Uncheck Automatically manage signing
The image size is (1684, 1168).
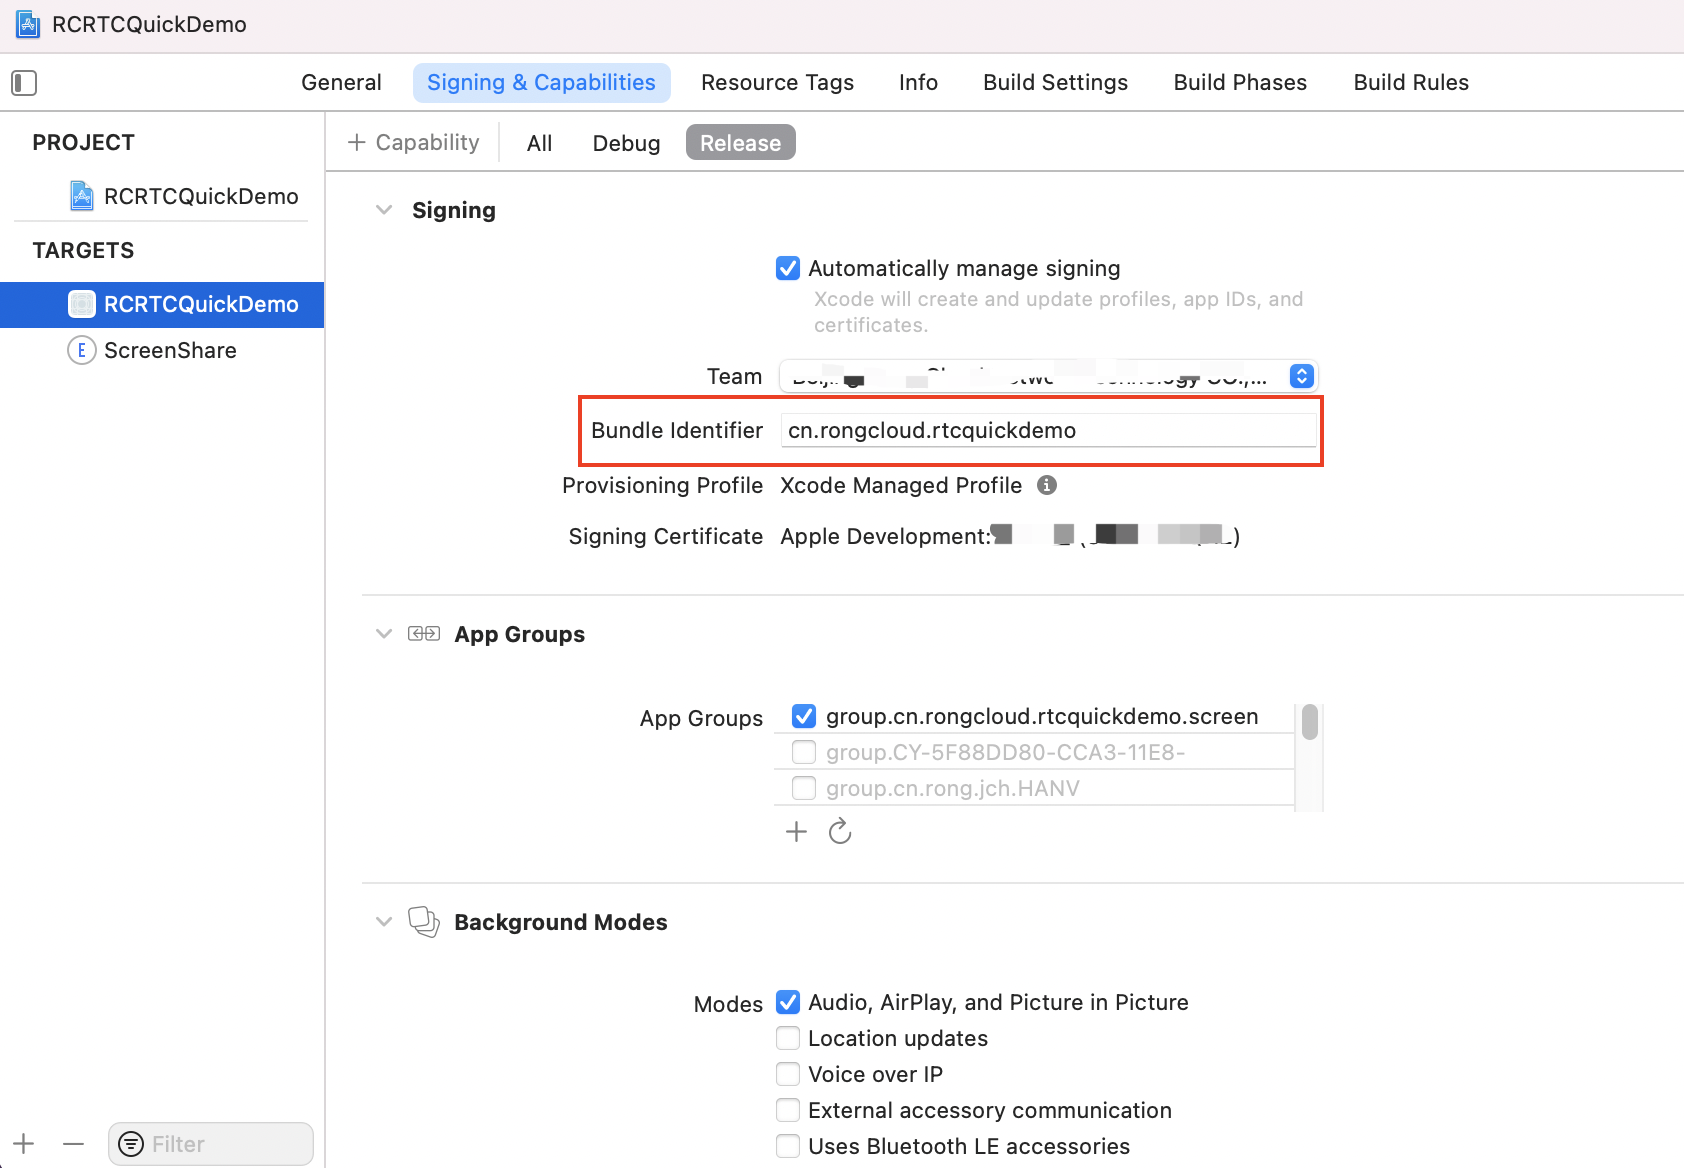click(x=788, y=268)
